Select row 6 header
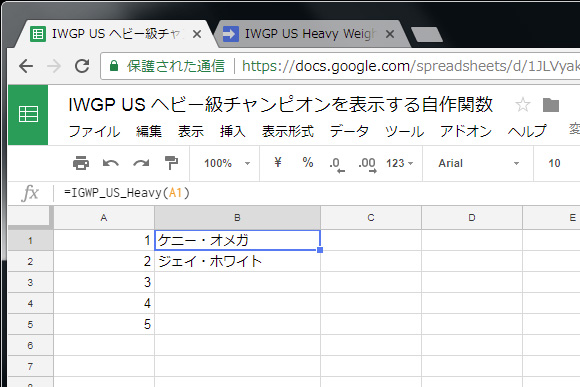580x387 pixels. click(x=30, y=346)
